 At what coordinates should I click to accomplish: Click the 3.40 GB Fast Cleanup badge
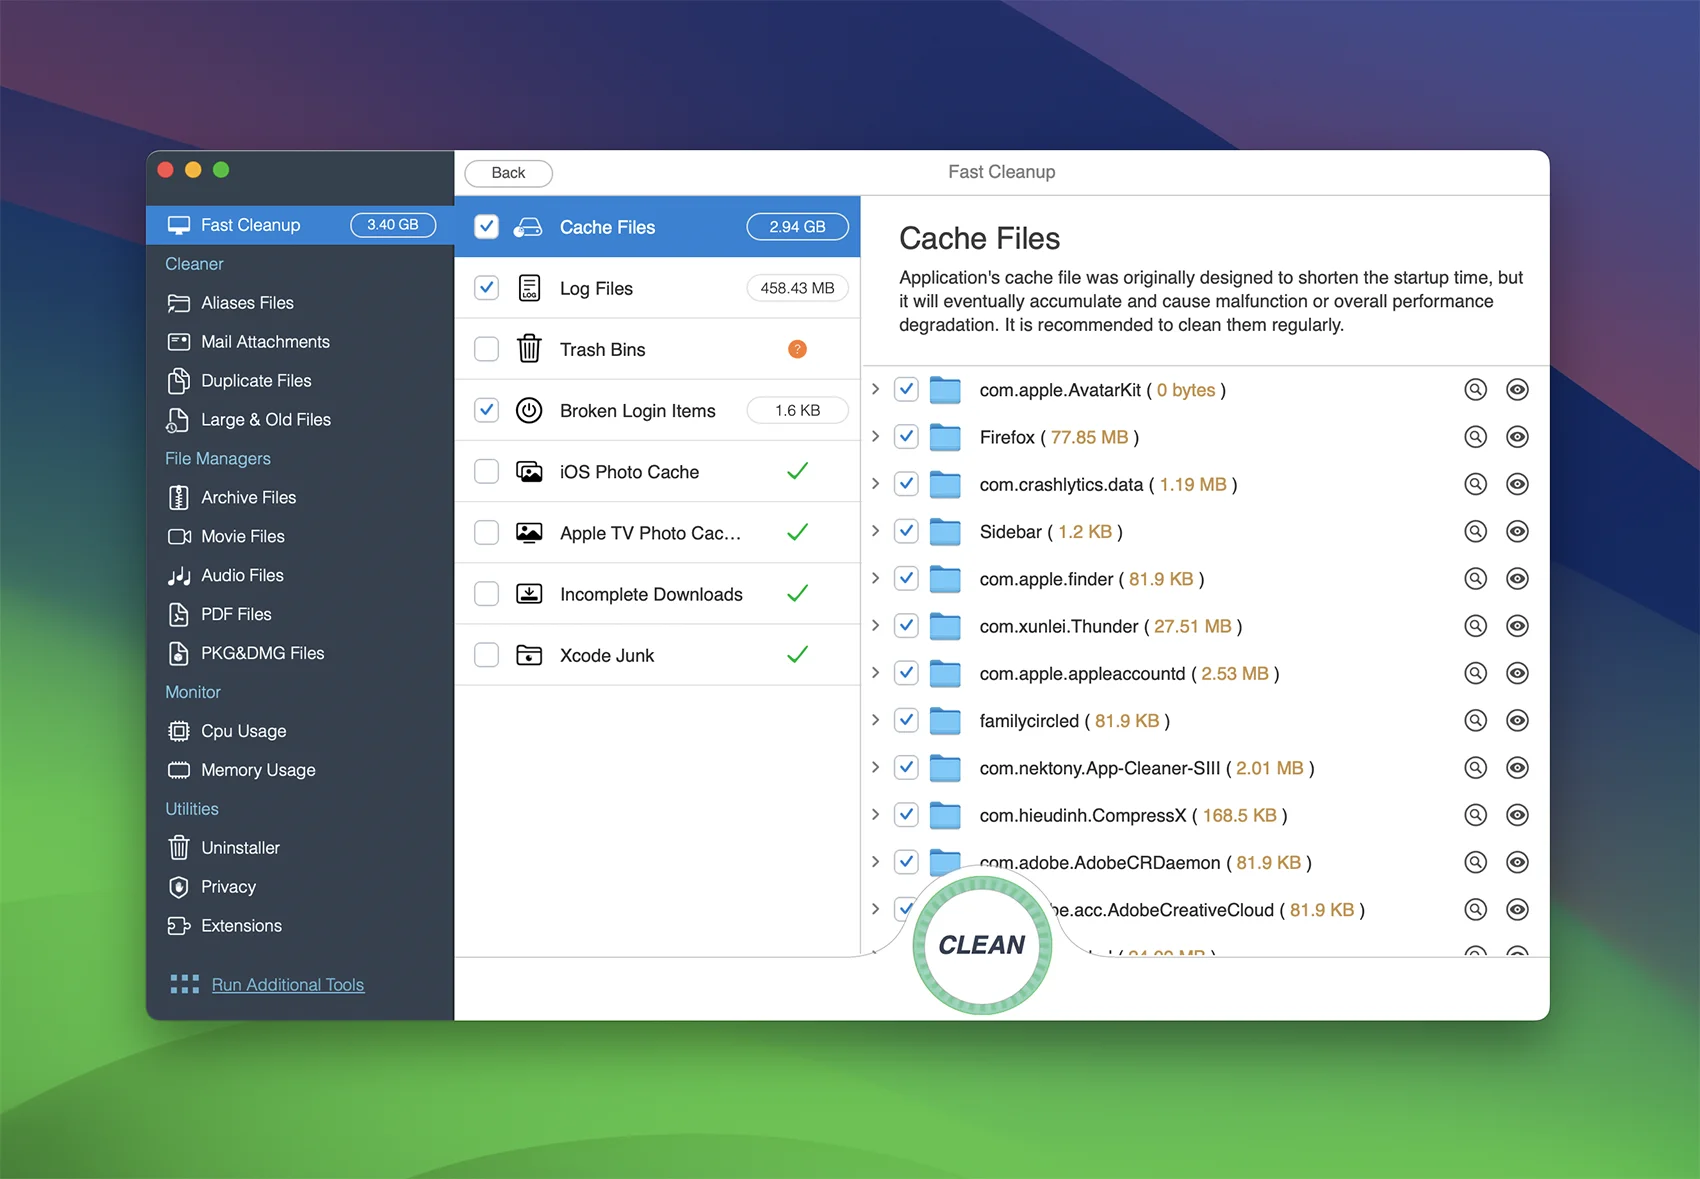click(x=393, y=225)
